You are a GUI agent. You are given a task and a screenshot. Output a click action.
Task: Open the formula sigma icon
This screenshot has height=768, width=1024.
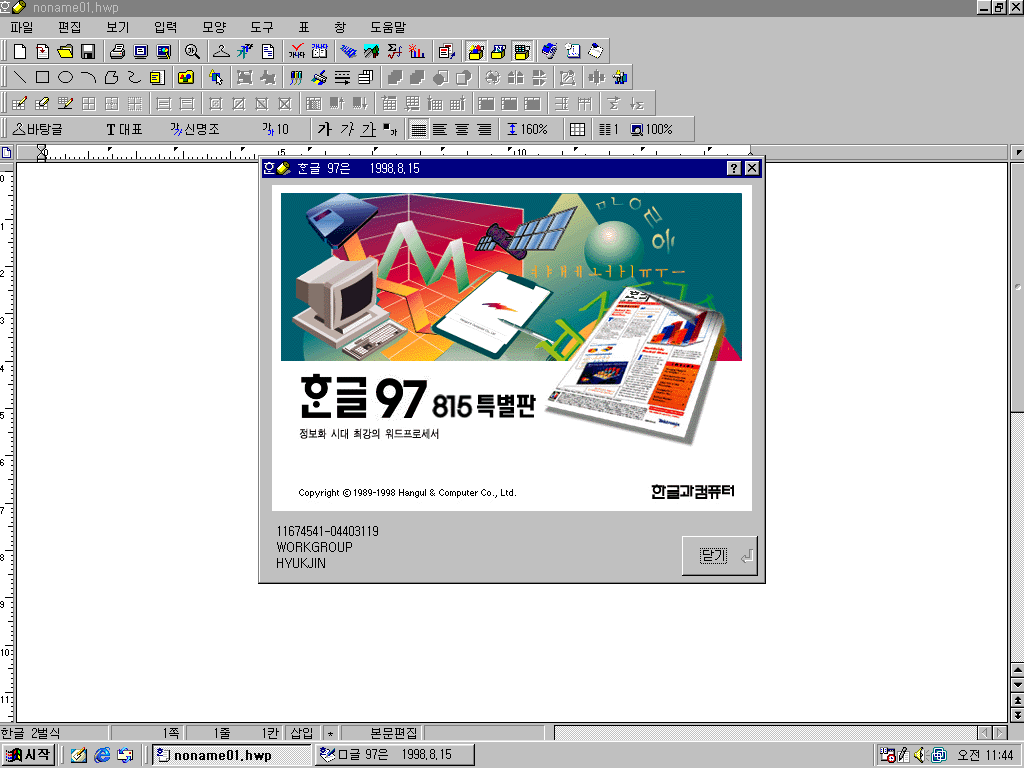(394, 52)
